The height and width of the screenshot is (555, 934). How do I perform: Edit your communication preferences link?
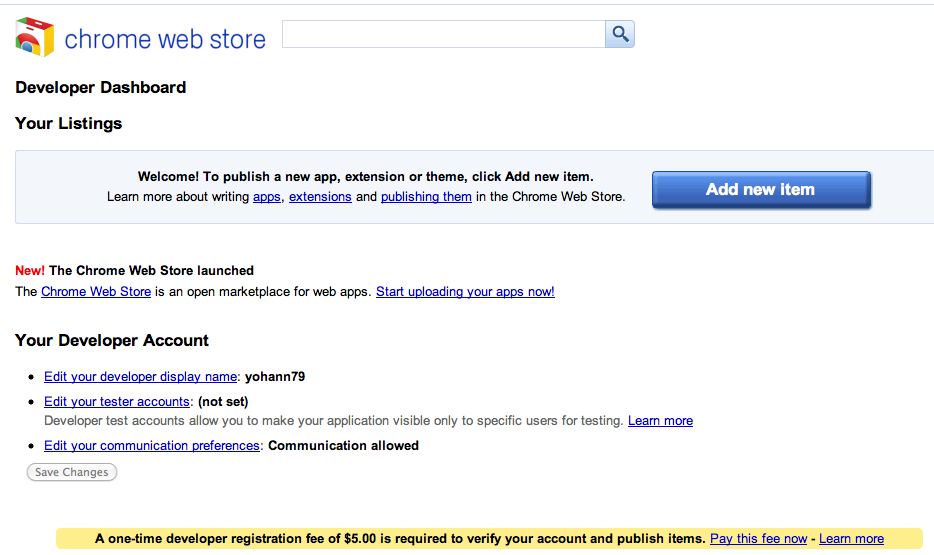click(x=152, y=445)
